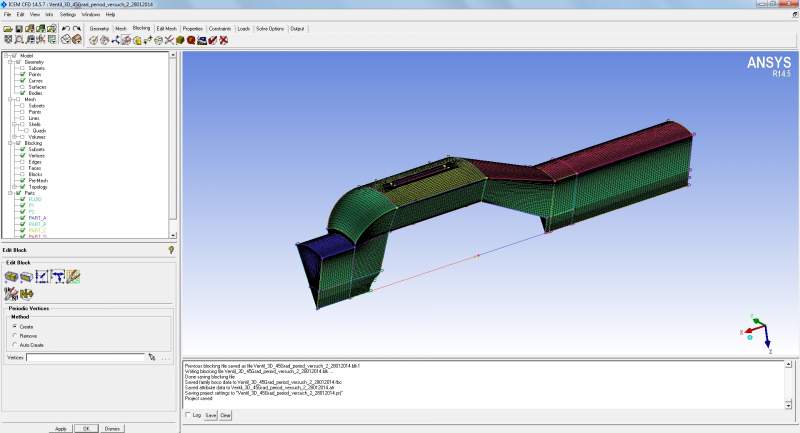Image resolution: width=800 pixels, height=433 pixels.
Task: Click the wireframe display toolbar icon
Action: point(65,39)
